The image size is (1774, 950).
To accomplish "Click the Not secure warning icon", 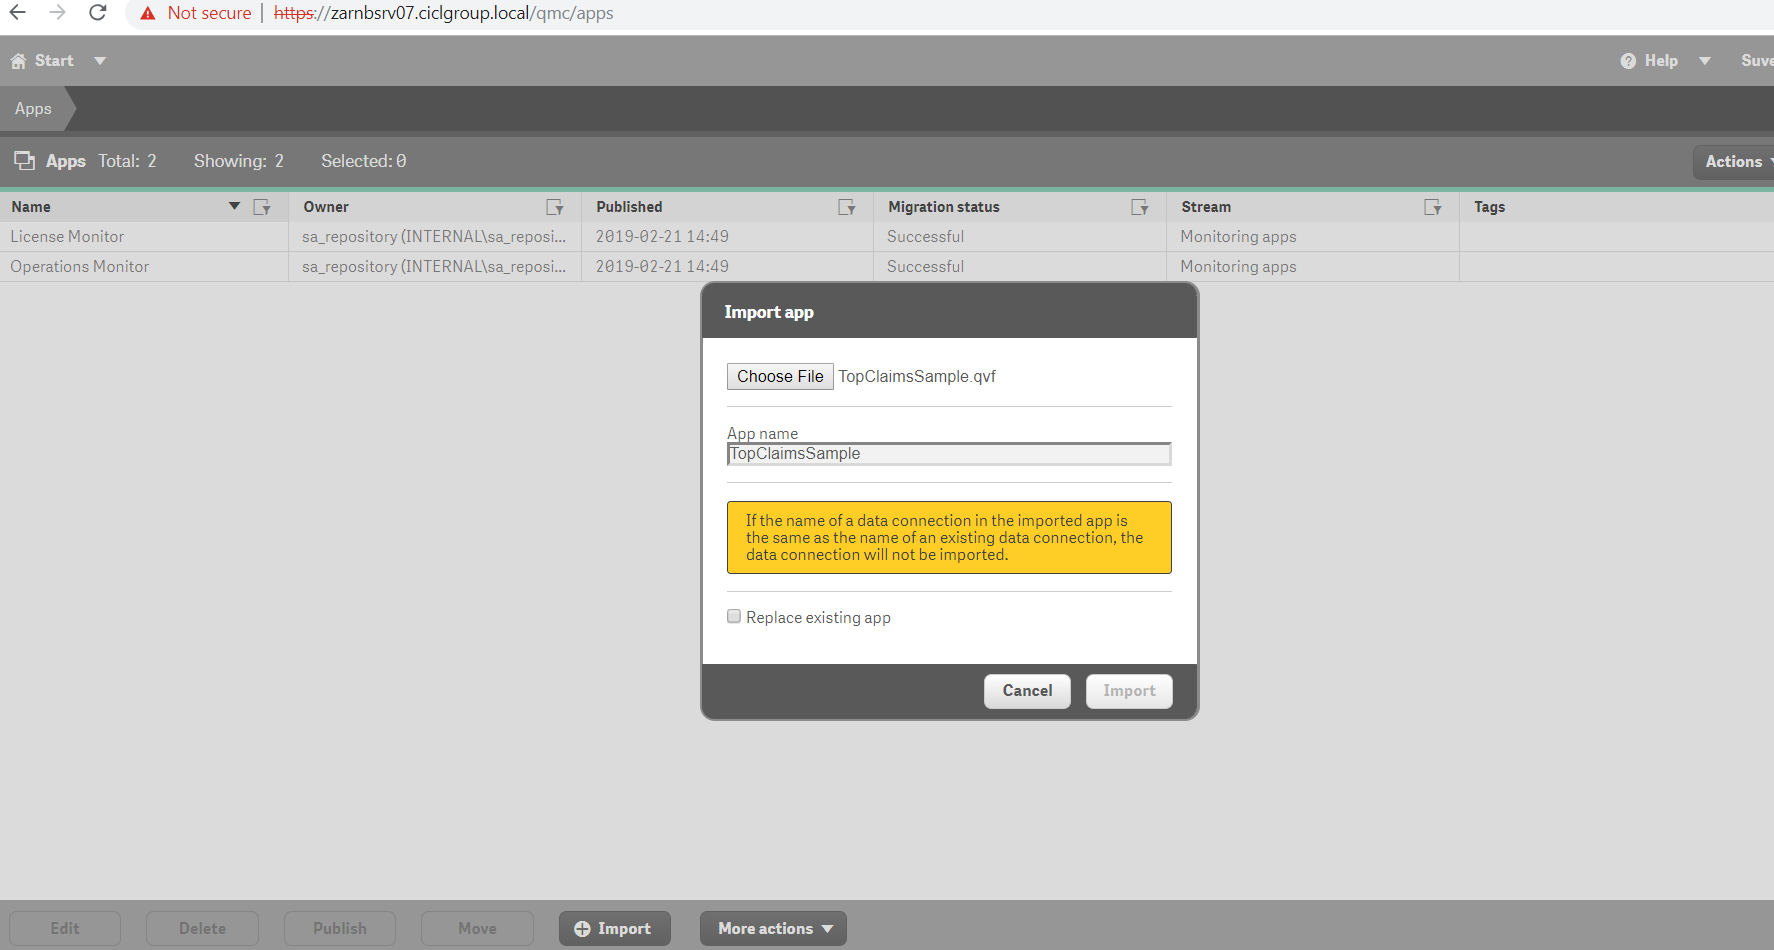I will 148,13.
